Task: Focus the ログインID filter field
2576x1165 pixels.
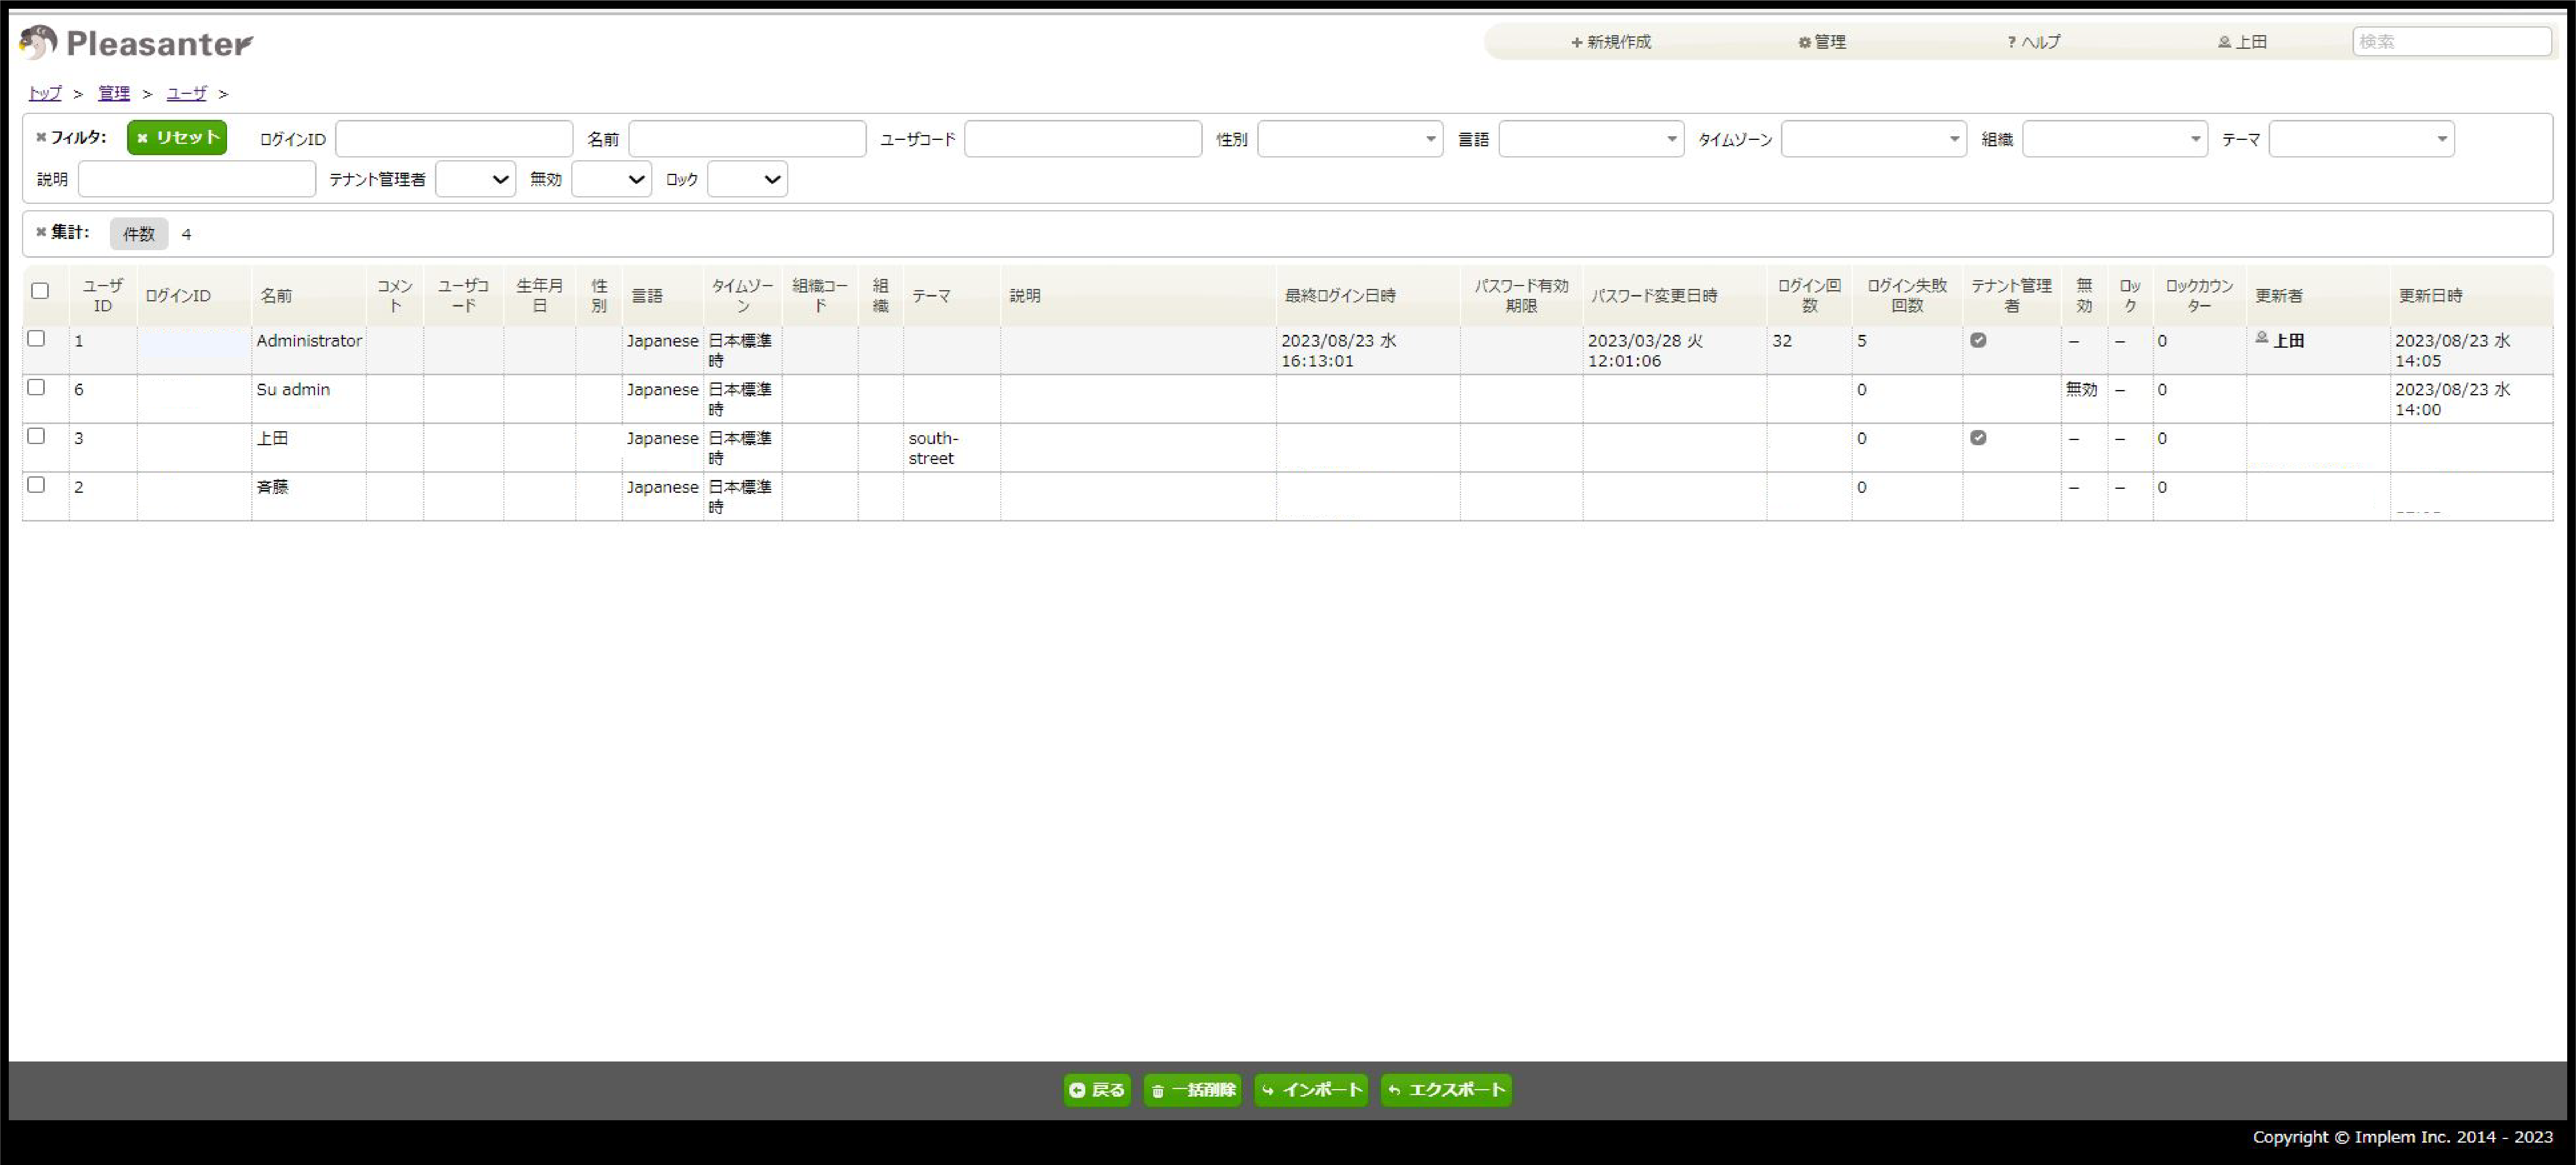Action: 454,139
